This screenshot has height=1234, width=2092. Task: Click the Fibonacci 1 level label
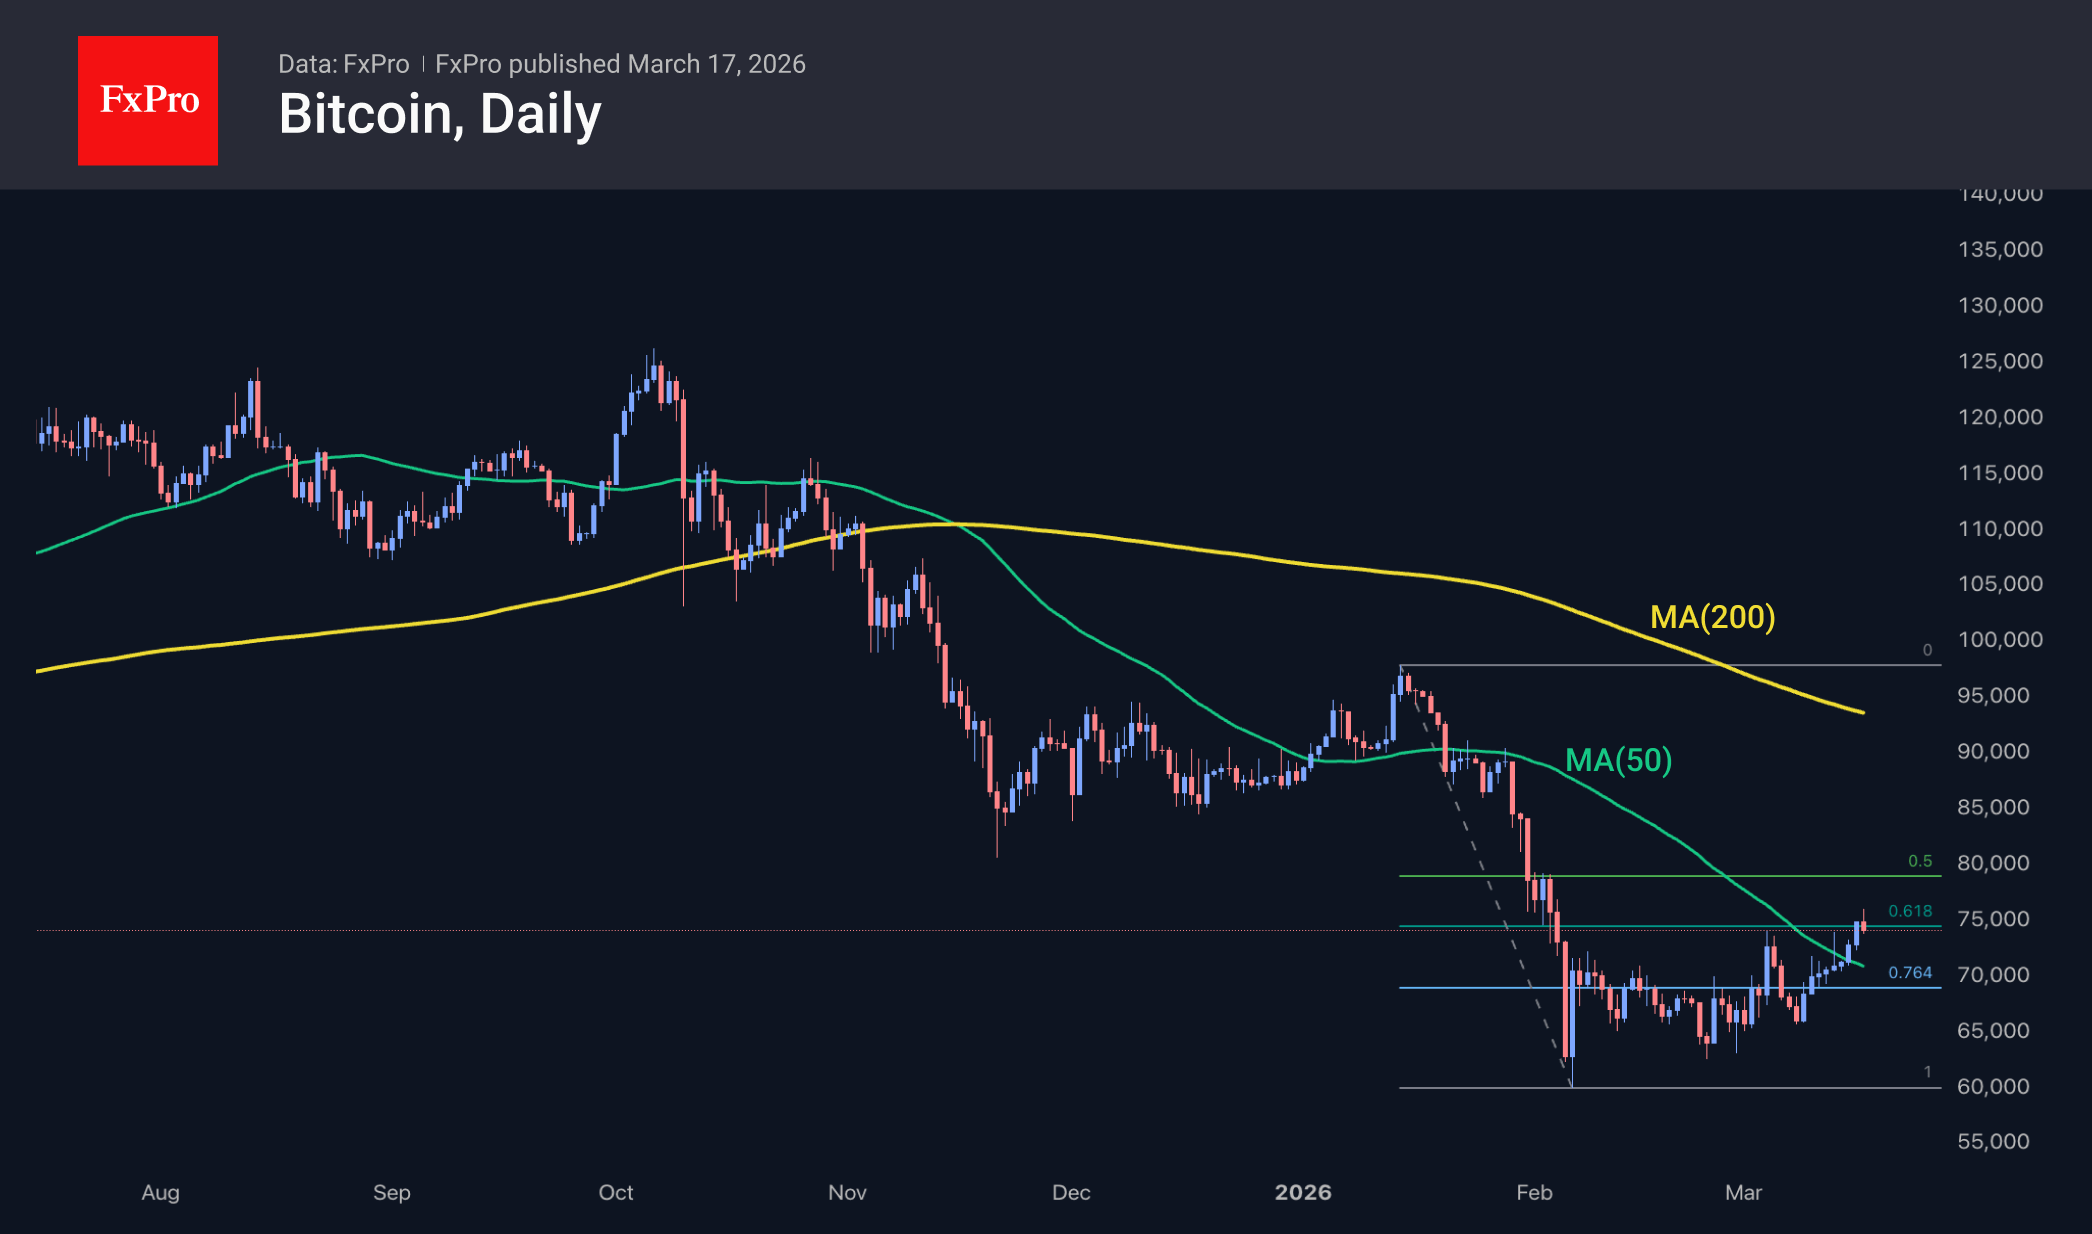(x=1927, y=1072)
